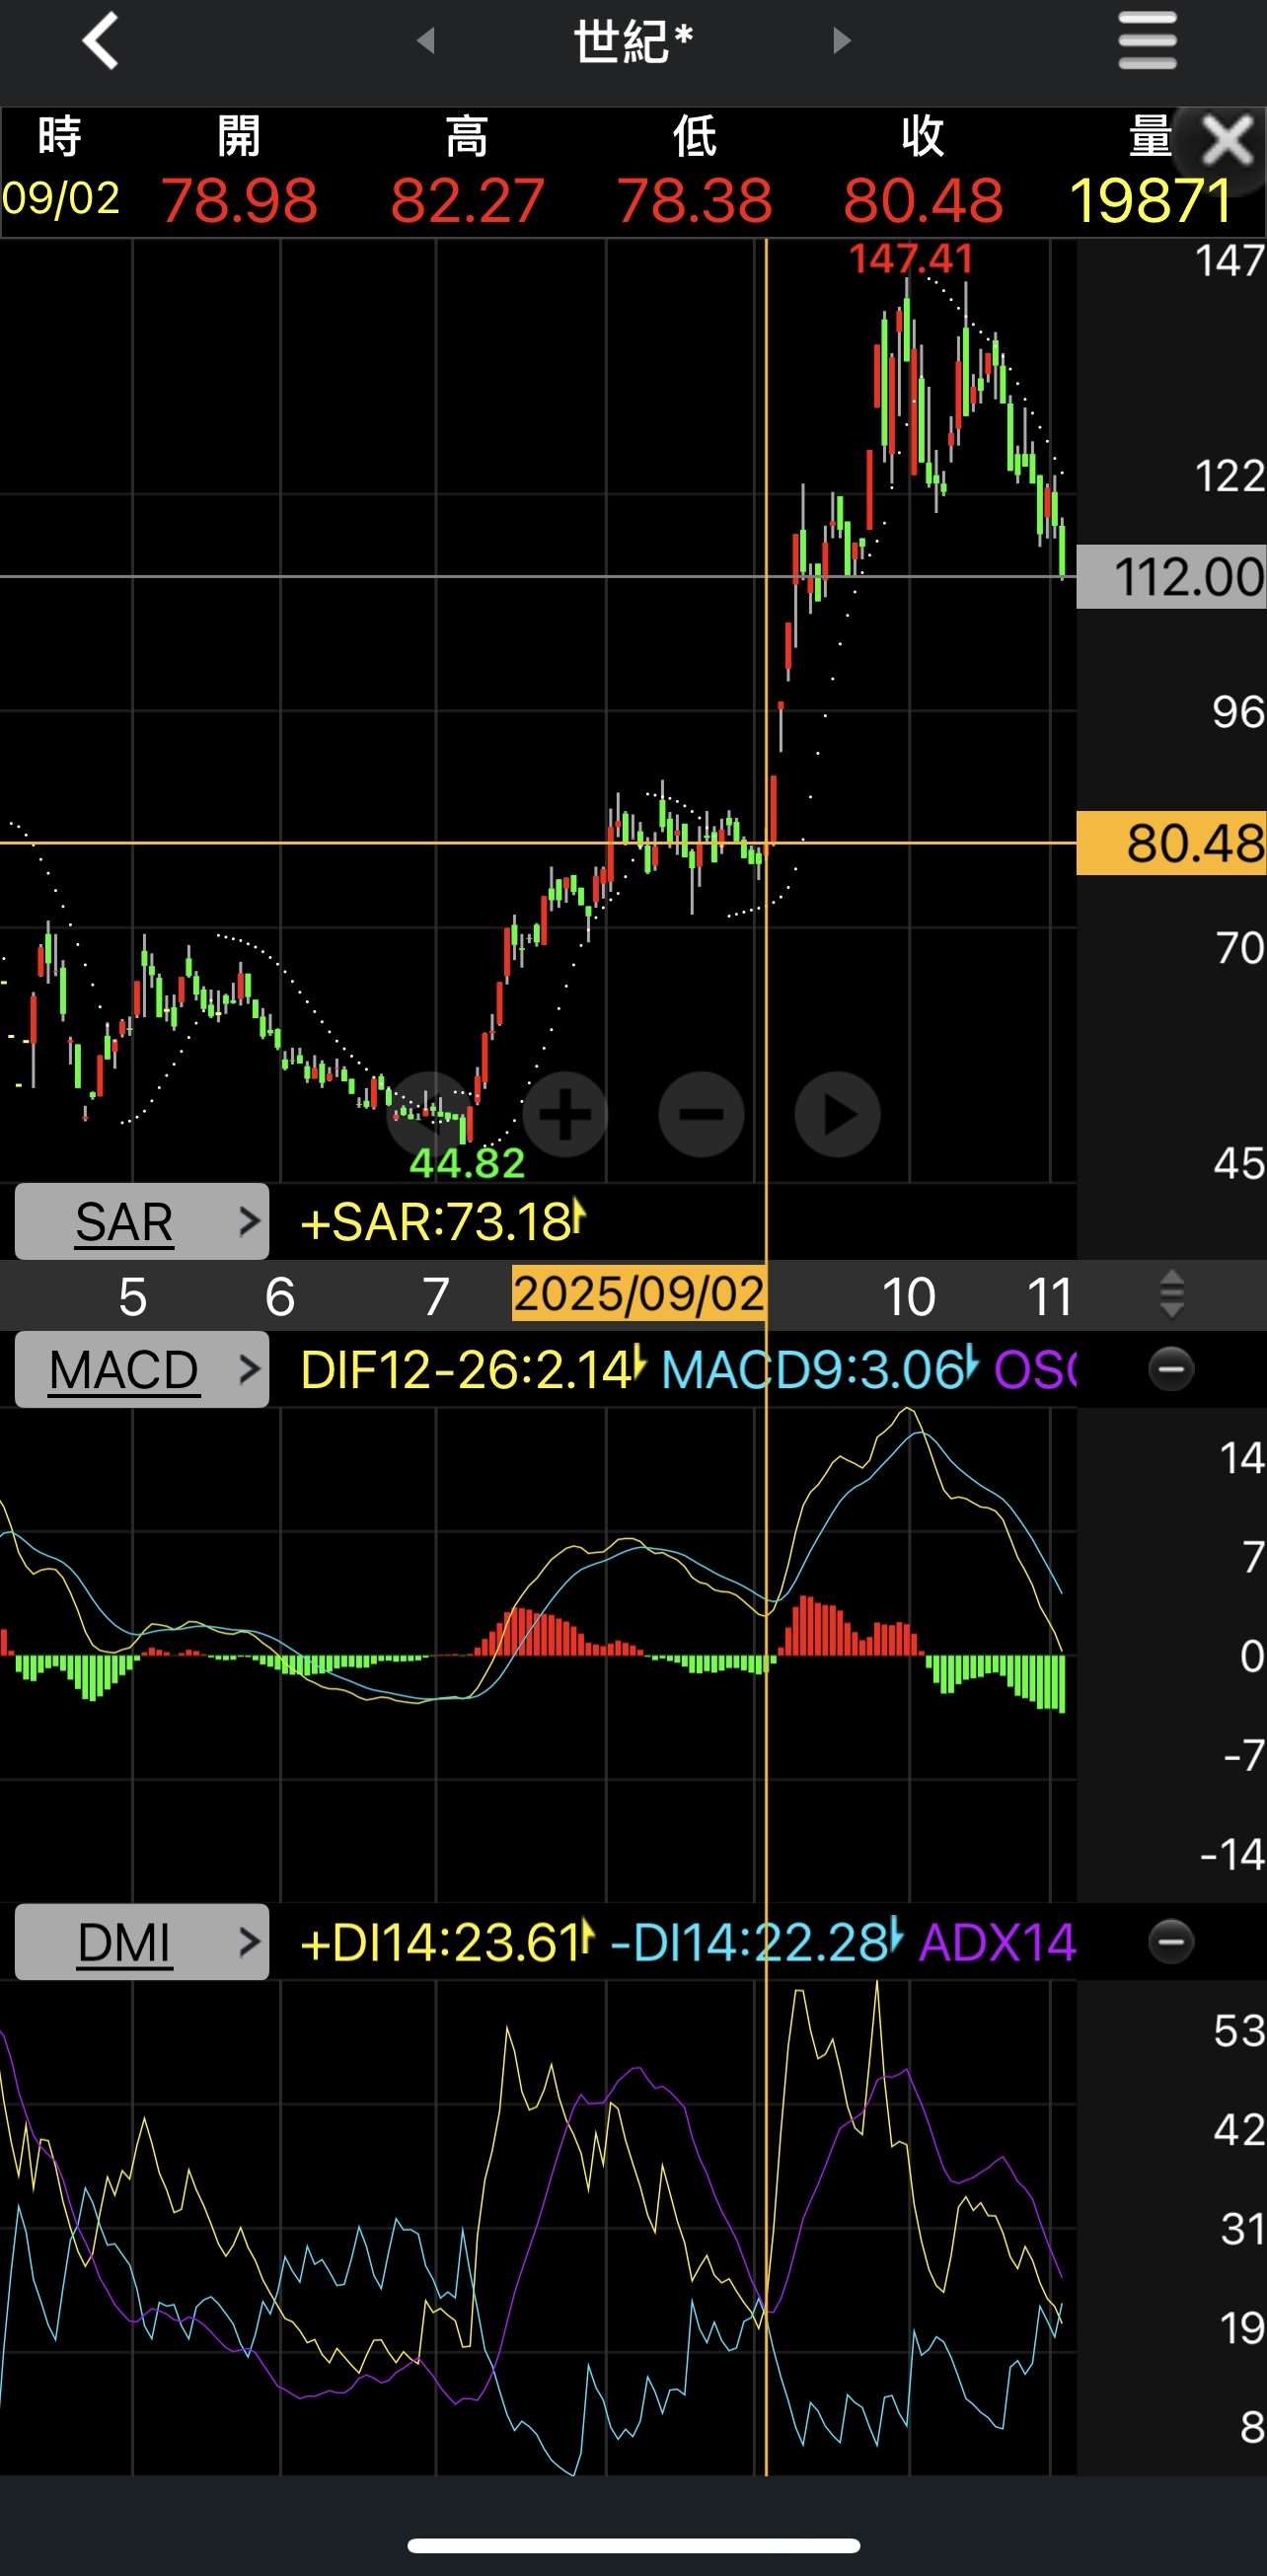1267x2576 pixels.
Task: Open the MACD indicator selector
Action: point(142,1369)
